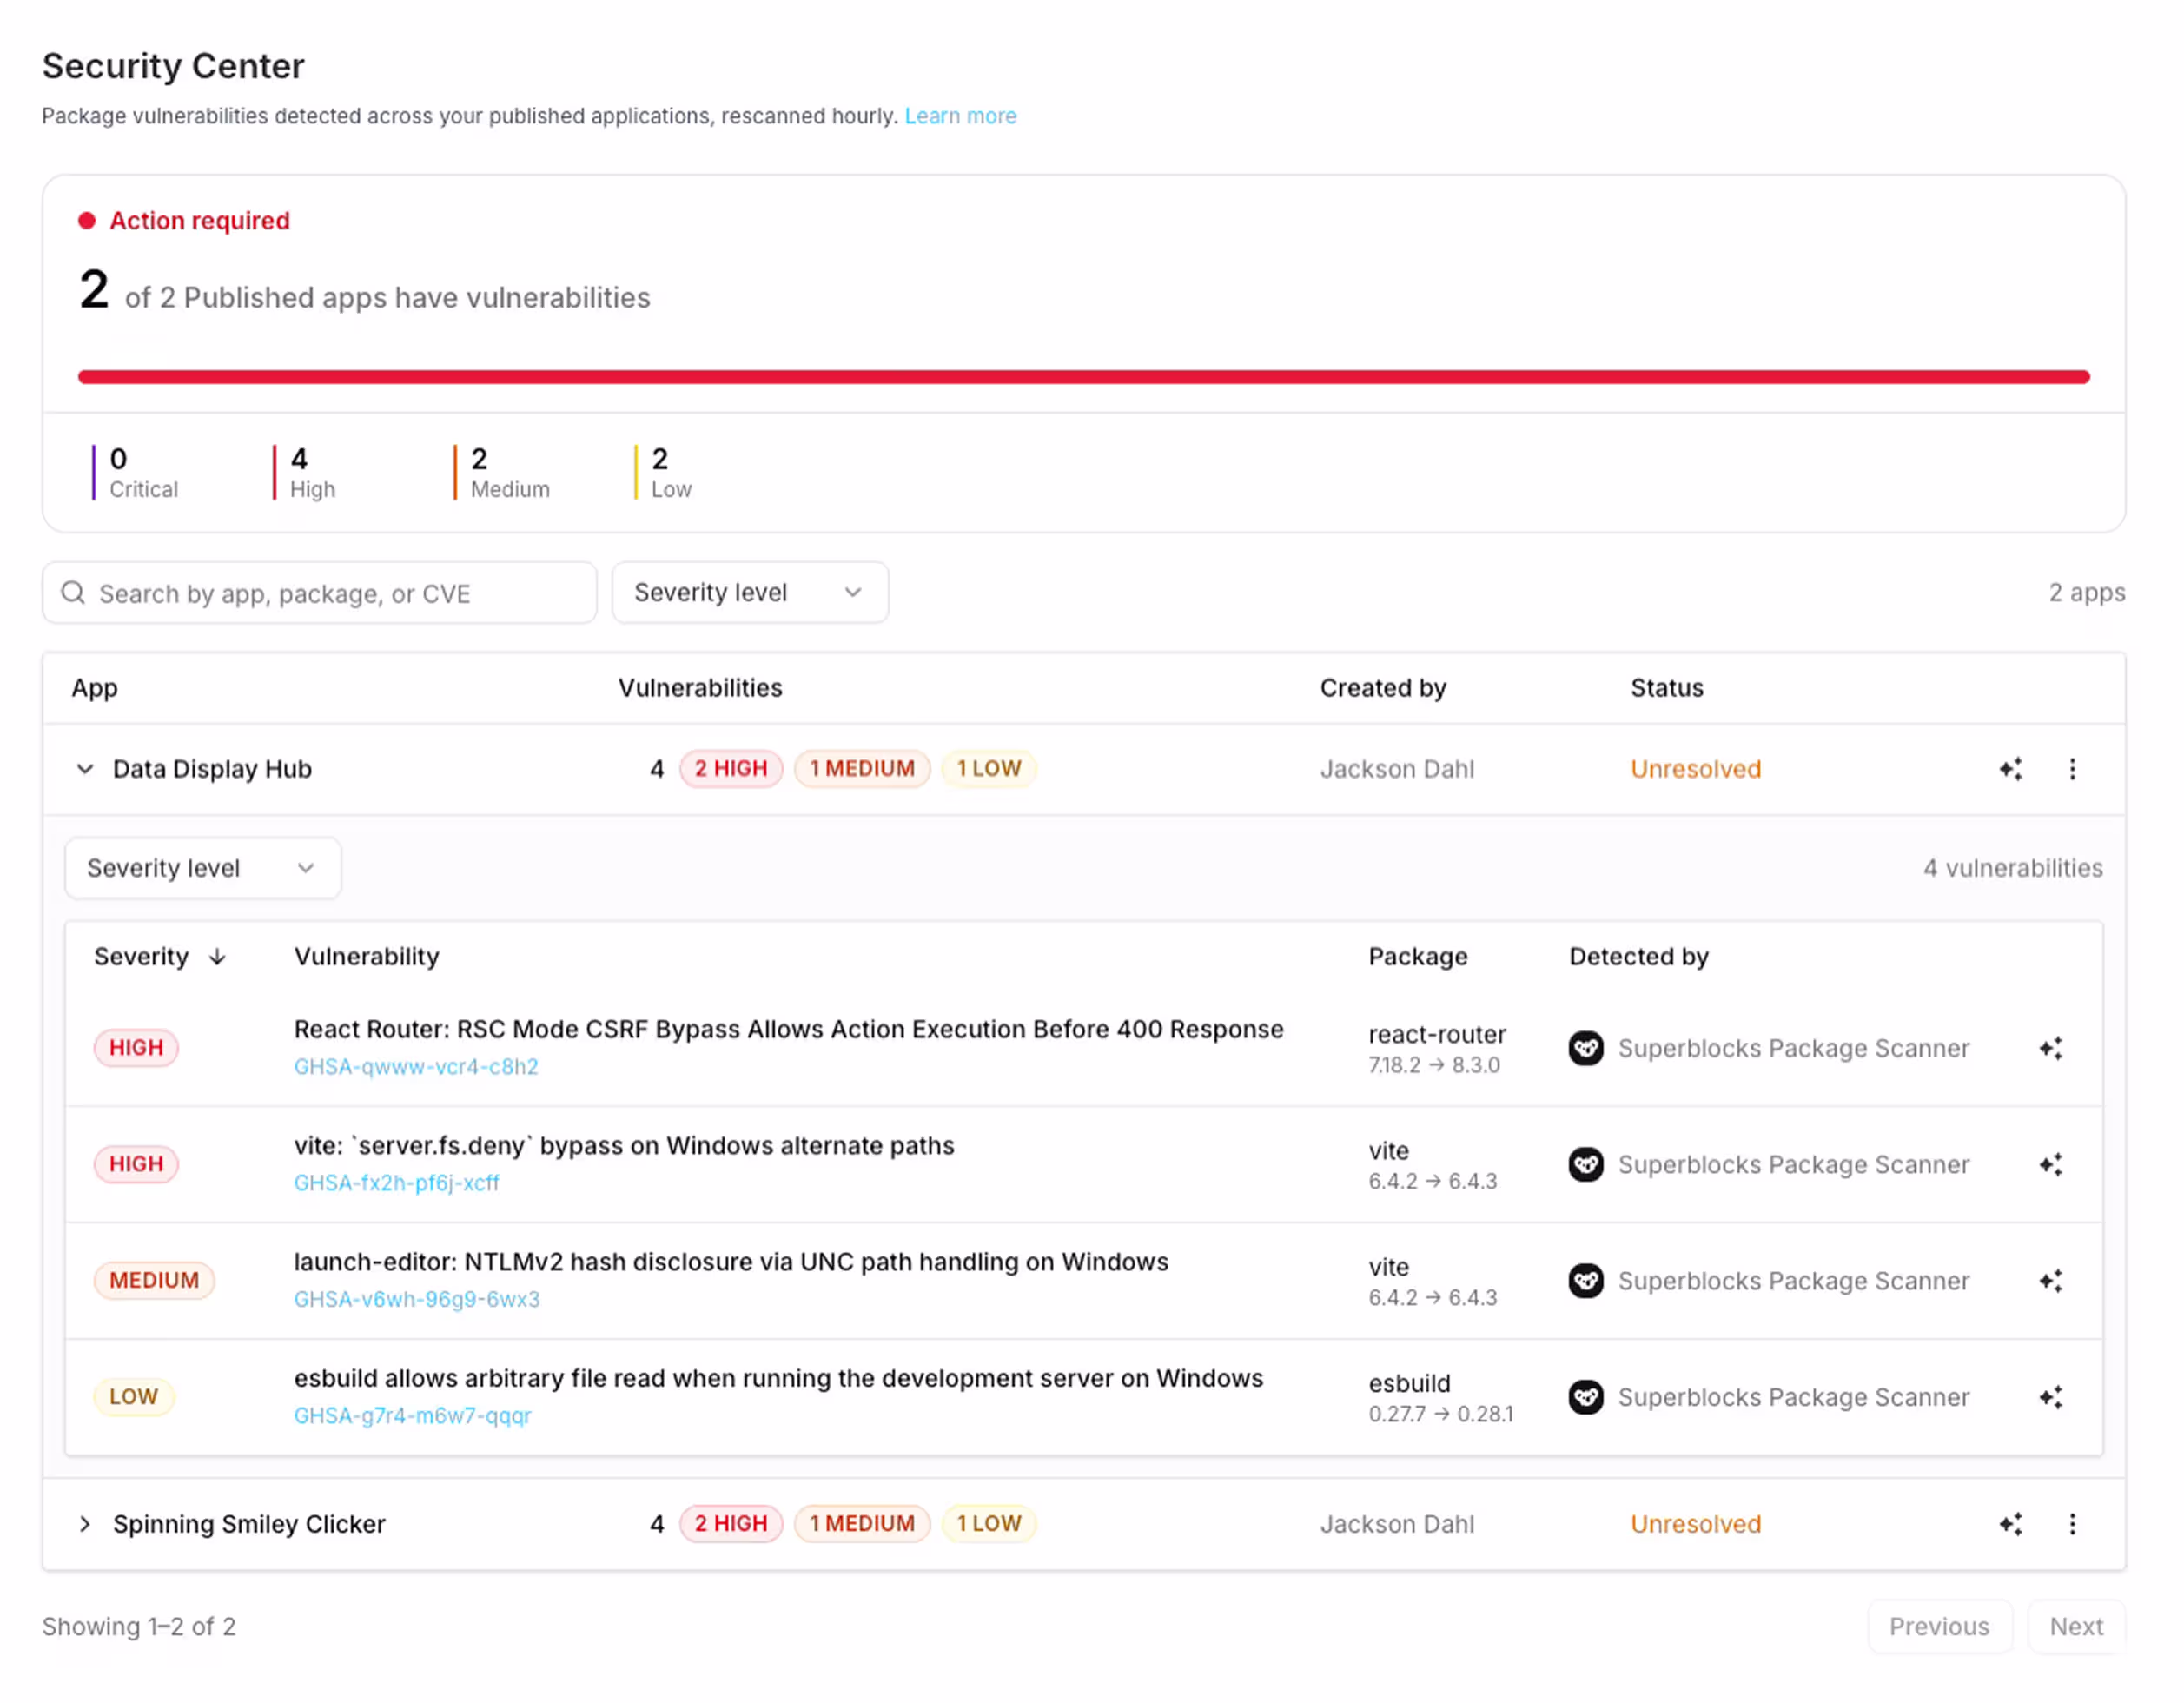Open the top Severity level filter dropdown

tap(750, 593)
